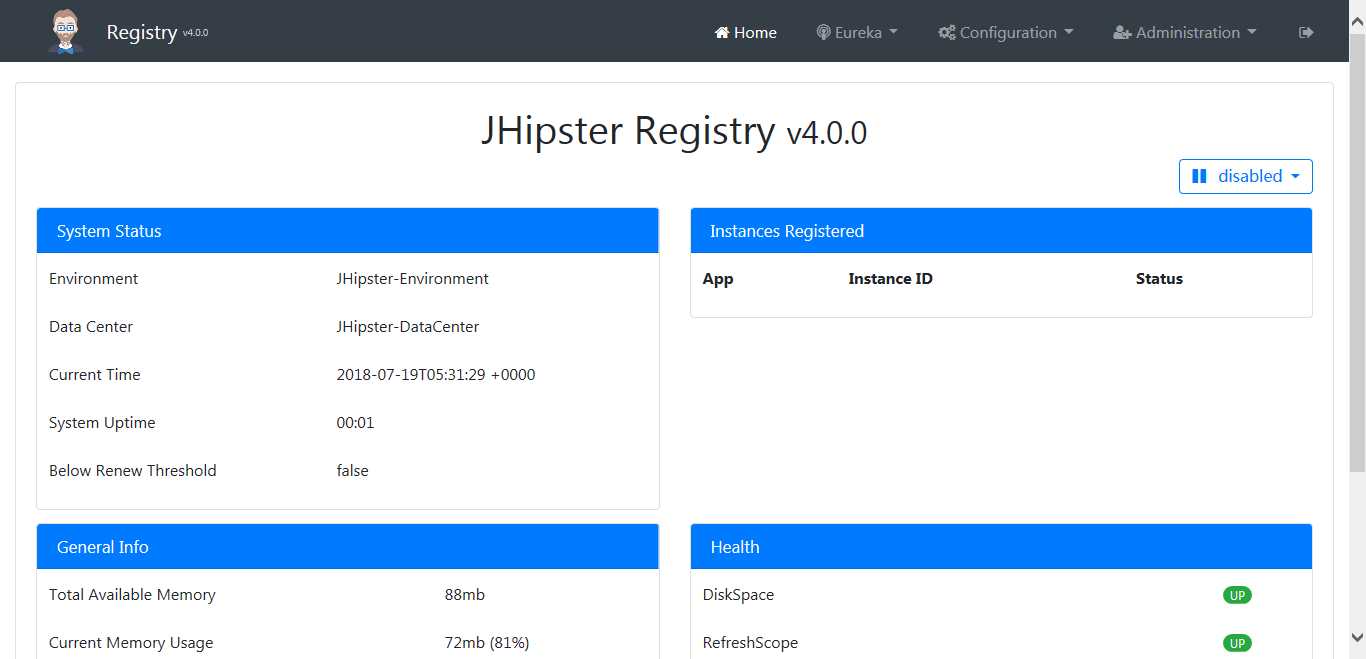
Task: Click the v4.0.0 version label in navbar
Action: point(196,33)
